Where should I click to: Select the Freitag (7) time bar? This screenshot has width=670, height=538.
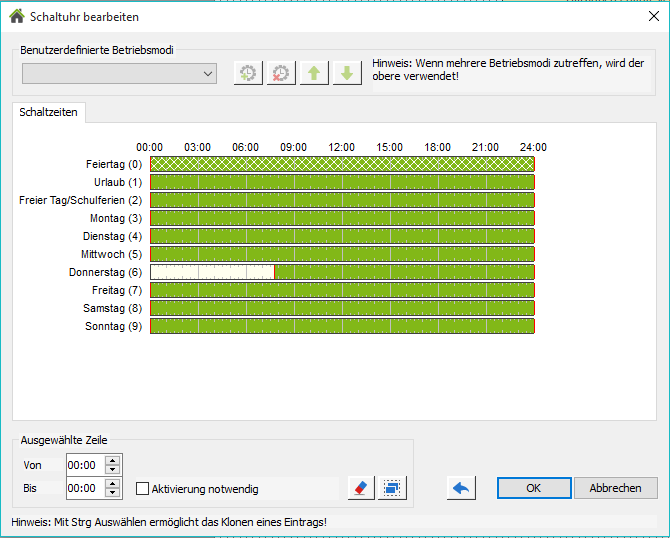click(x=342, y=290)
